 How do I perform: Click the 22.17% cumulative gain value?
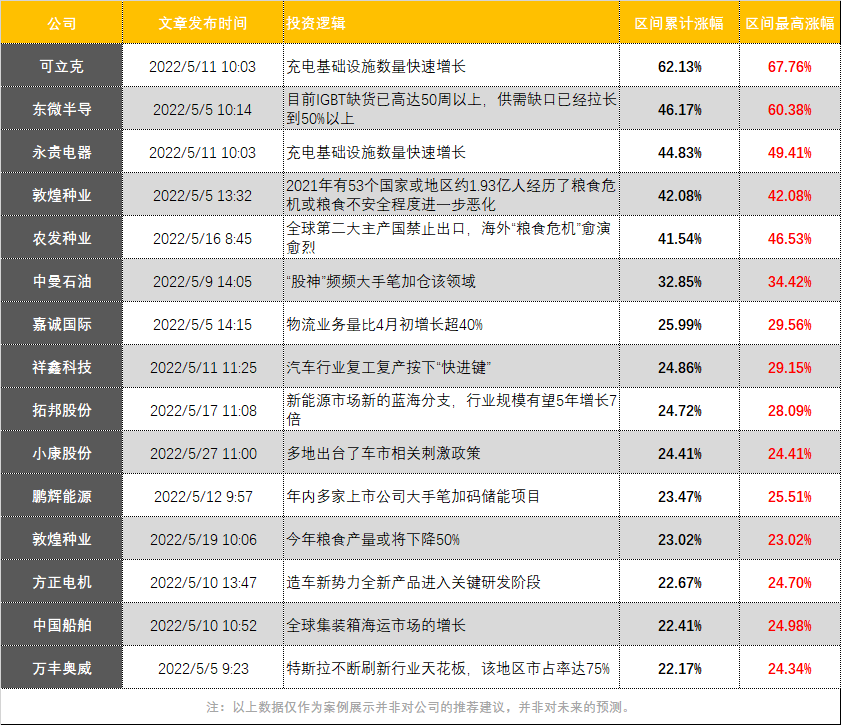[x=680, y=669]
